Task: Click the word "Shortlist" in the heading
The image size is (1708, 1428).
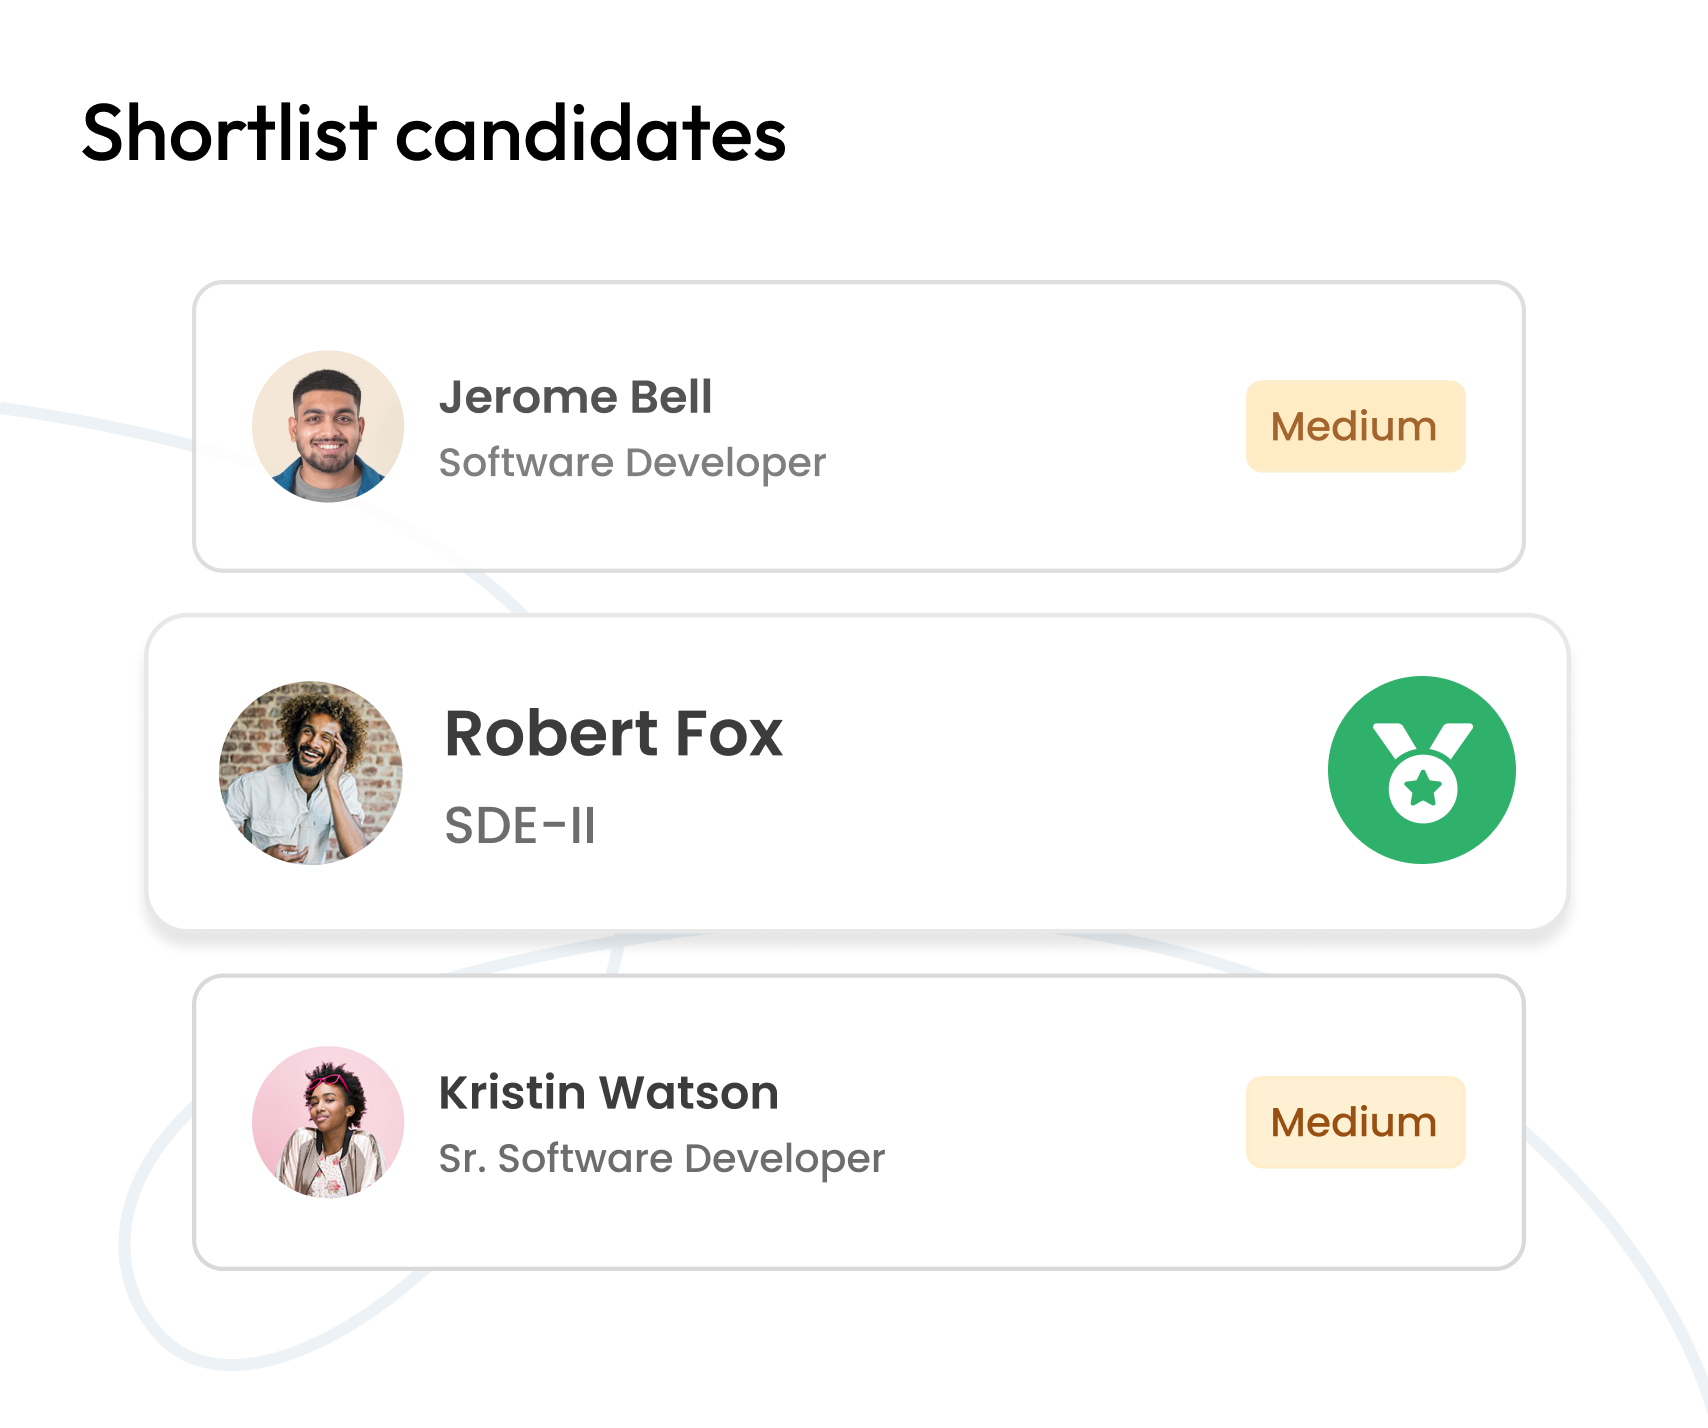Action: click(x=229, y=133)
